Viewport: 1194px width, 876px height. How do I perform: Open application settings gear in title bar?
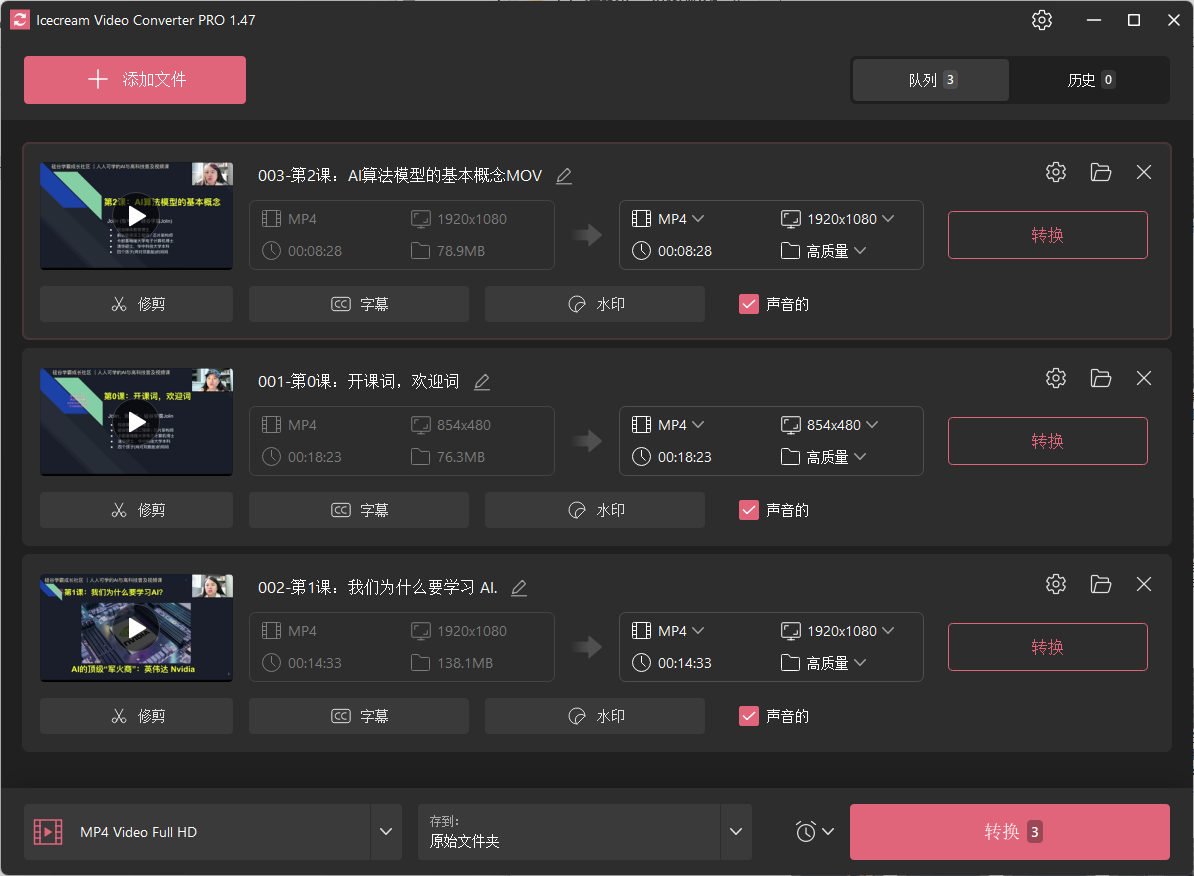[x=1042, y=20]
